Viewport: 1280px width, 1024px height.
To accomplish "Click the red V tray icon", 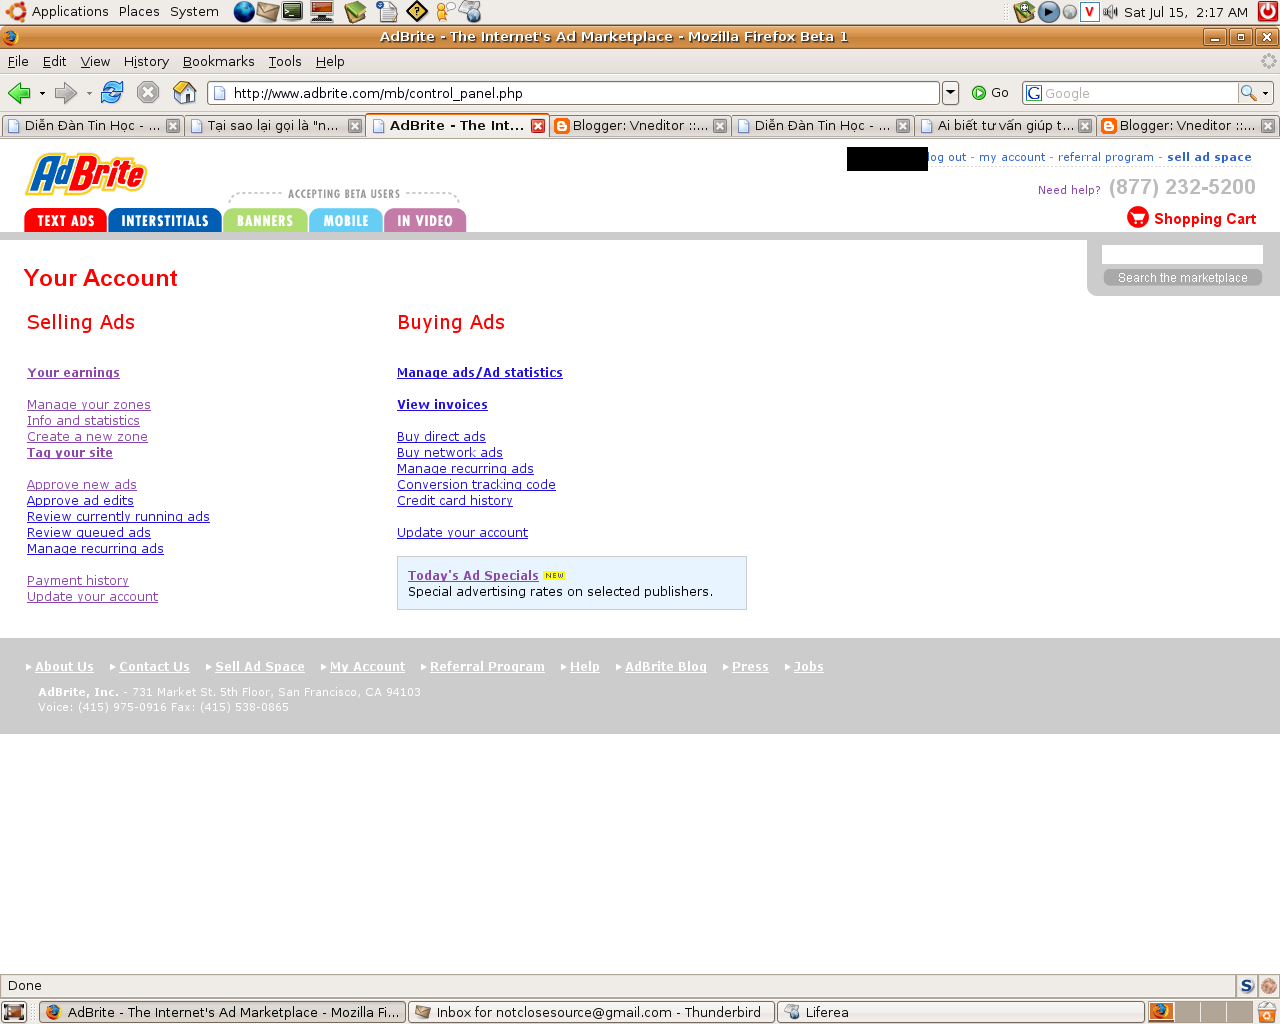I will pos(1089,12).
